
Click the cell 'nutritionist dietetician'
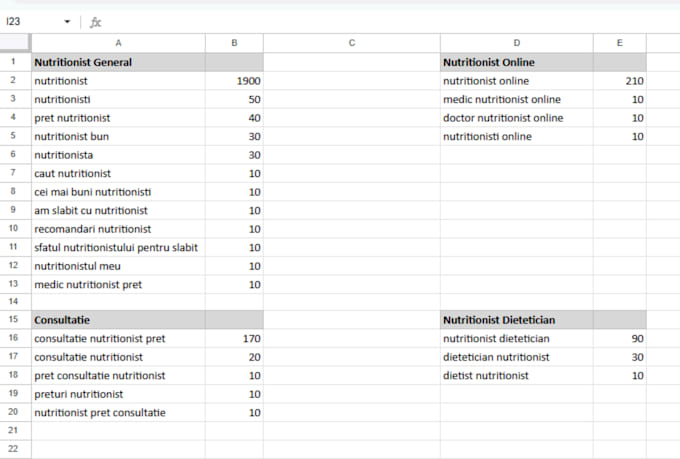click(x=517, y=338)
